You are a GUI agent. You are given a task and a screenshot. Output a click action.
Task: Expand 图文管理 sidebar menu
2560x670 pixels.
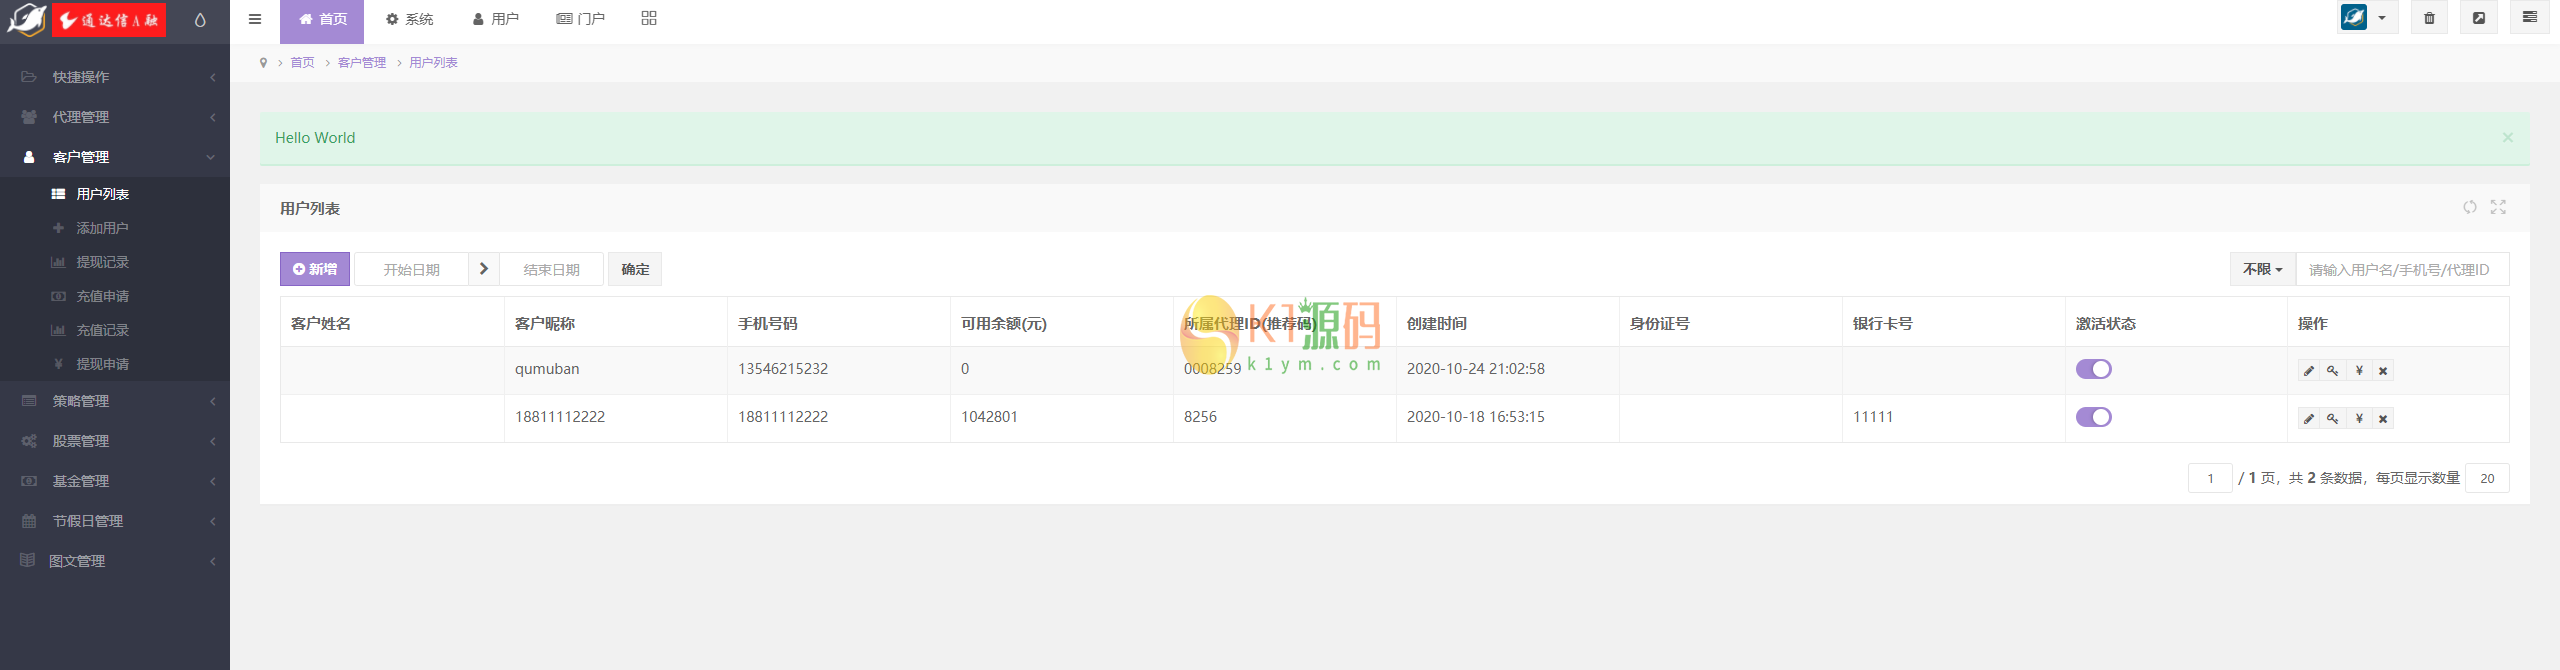(x=115, y=561)
